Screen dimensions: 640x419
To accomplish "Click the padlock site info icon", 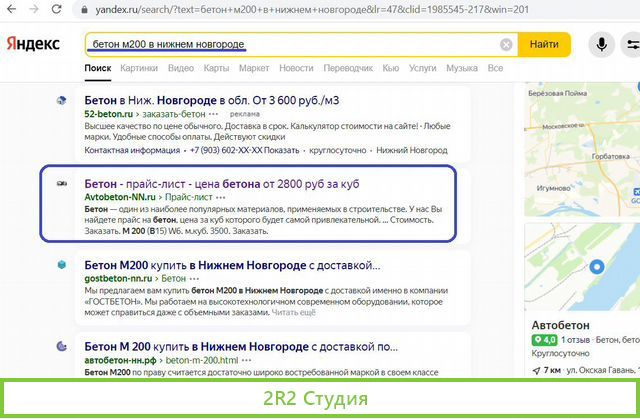I will (x=81, y=10).
